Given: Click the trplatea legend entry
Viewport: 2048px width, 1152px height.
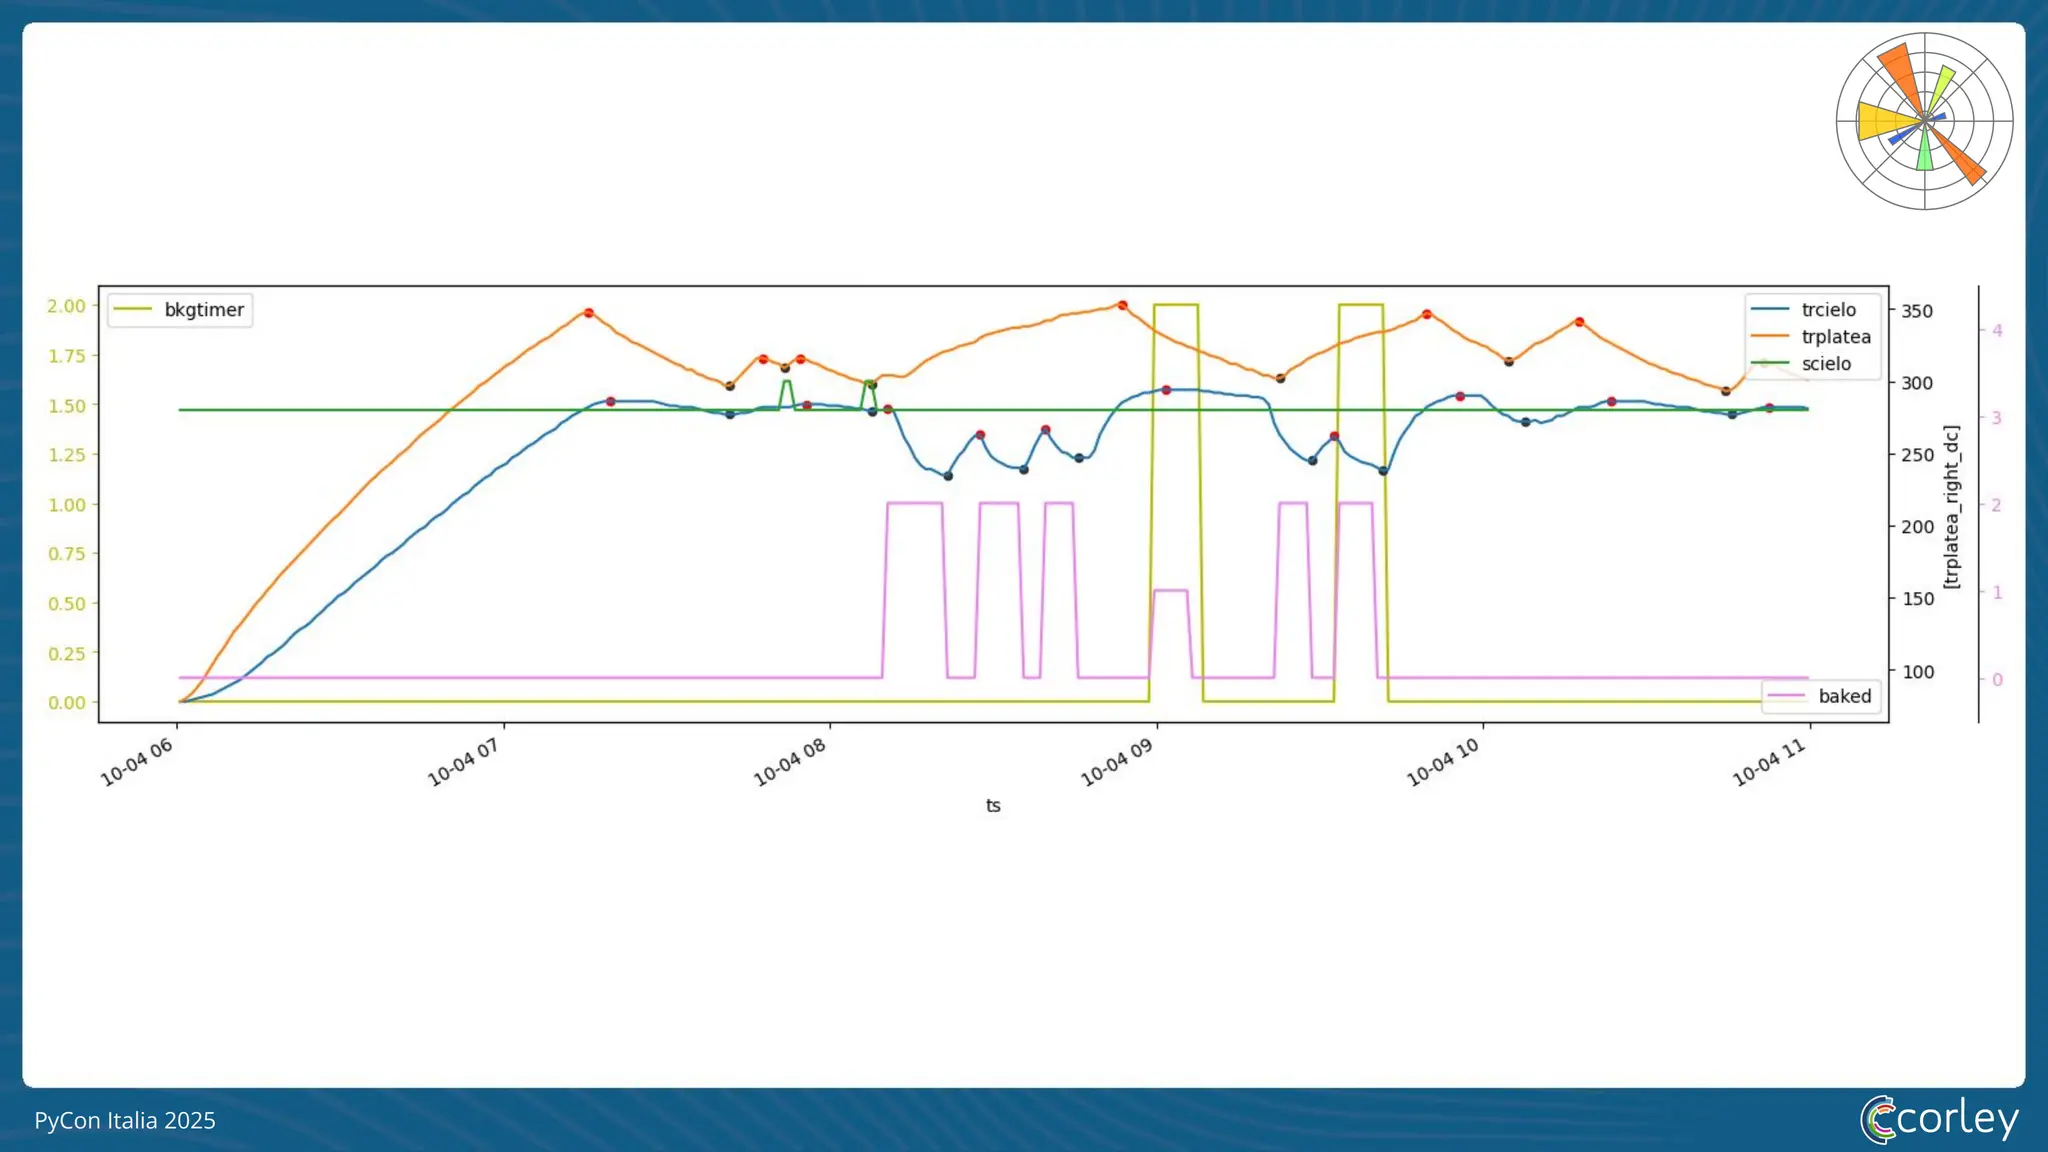Looking at the screenshot, I should (1835, 337).
